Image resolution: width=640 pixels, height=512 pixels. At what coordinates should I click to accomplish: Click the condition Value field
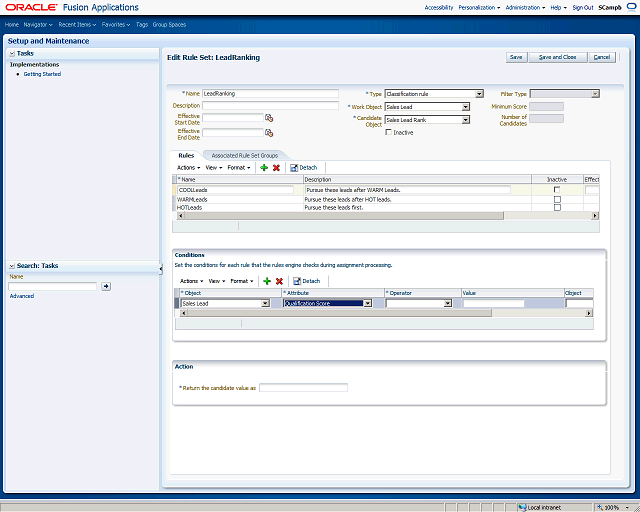(493, 303)
